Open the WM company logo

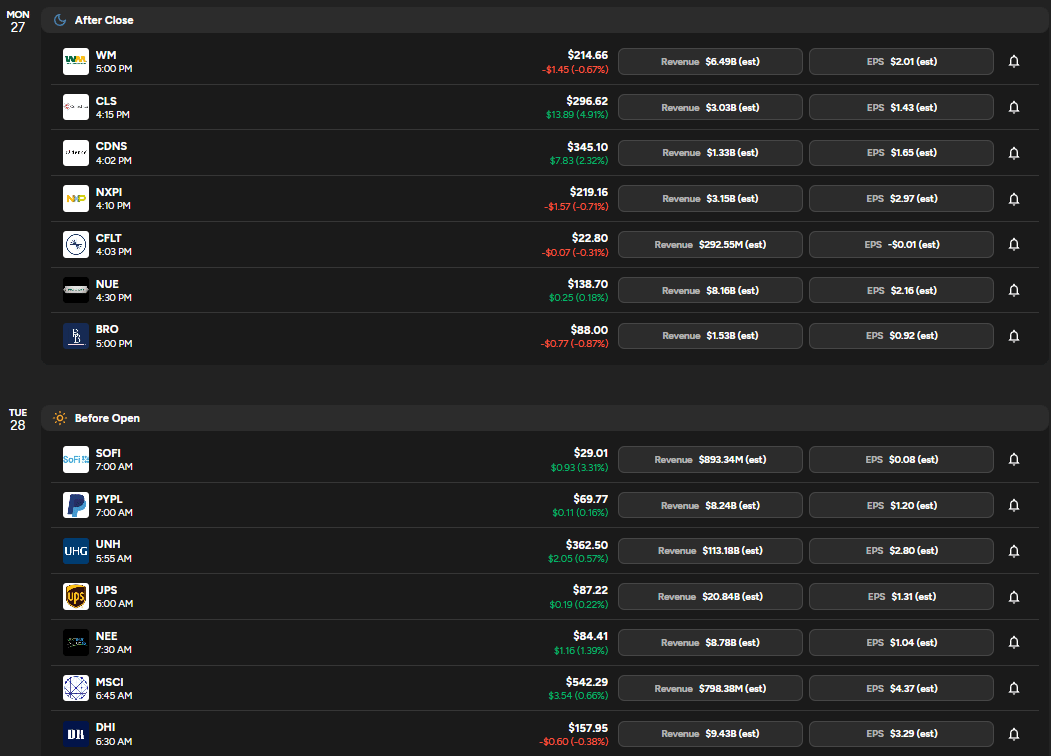coord(76,62)
